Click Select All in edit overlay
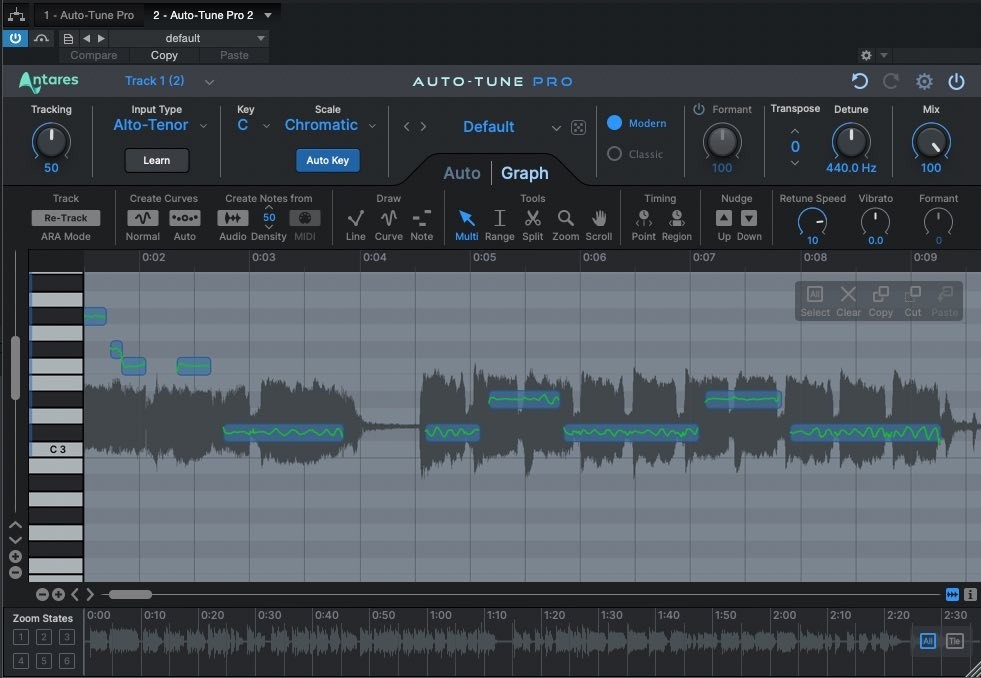 click(815, 301)
